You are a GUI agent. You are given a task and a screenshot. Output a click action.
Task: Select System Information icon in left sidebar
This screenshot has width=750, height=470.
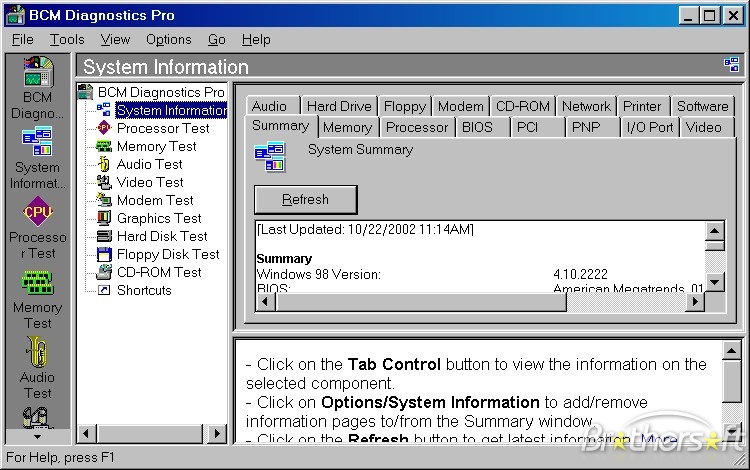37,142
